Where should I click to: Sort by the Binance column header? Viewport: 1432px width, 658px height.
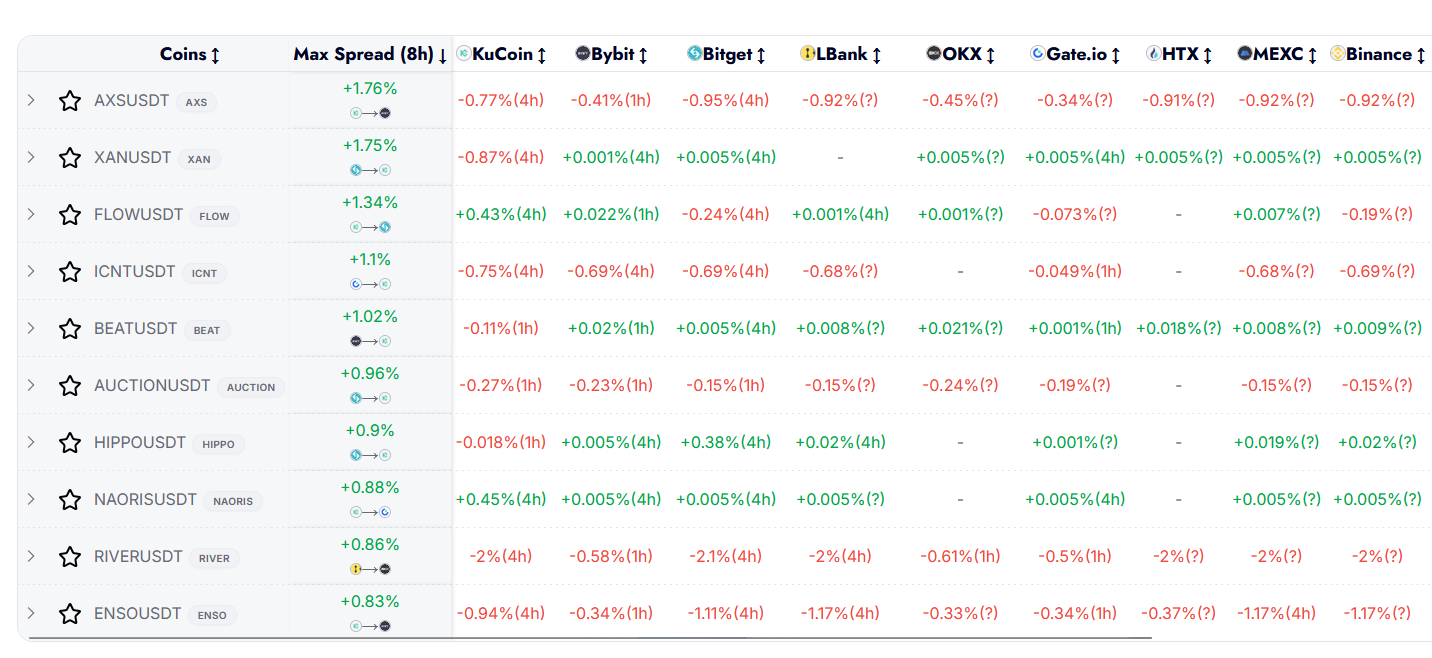point(1379,54)
